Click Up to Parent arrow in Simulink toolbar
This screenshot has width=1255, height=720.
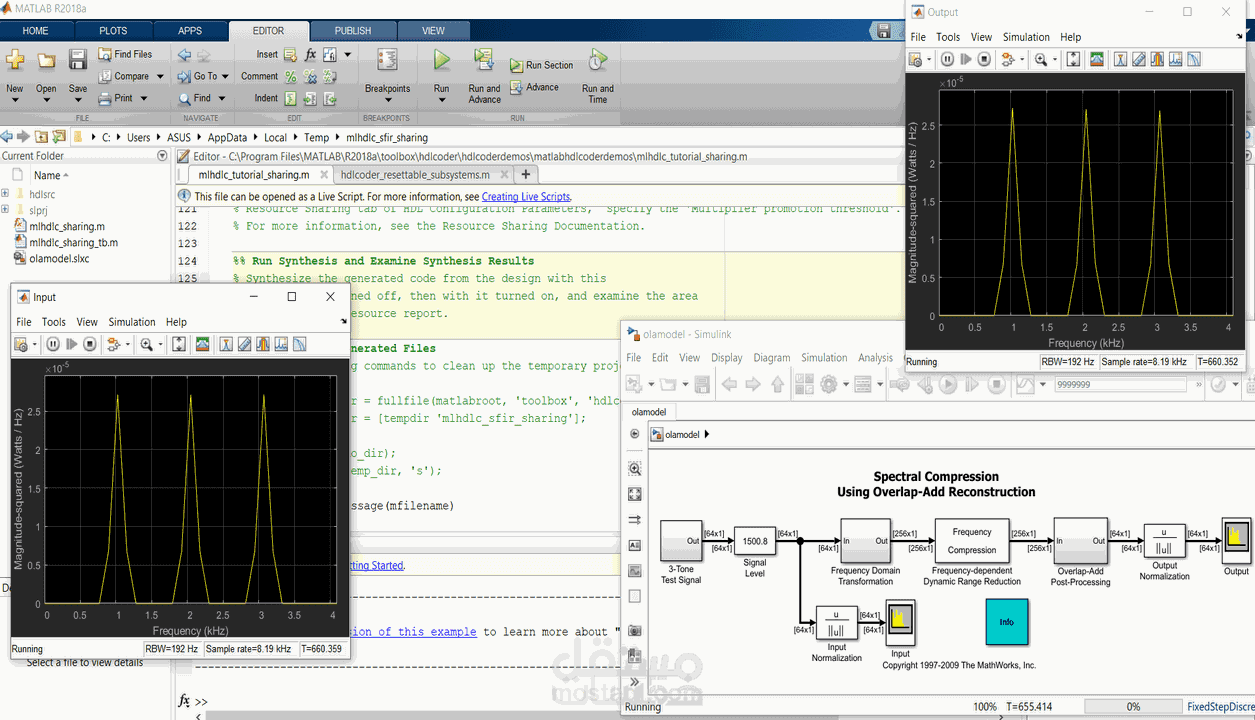click(x=777, y=384)
